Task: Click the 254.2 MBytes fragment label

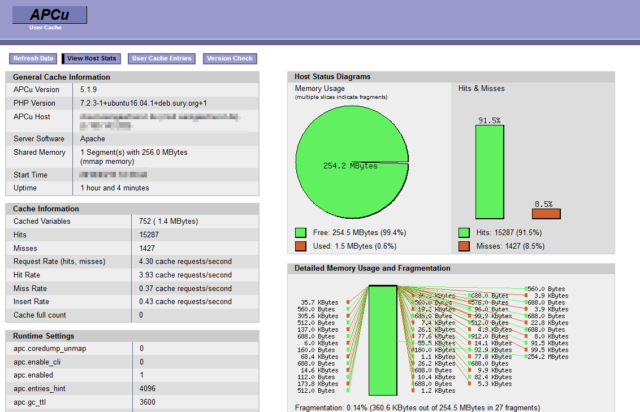Action: pyautogui.click(x=548, y=357)
